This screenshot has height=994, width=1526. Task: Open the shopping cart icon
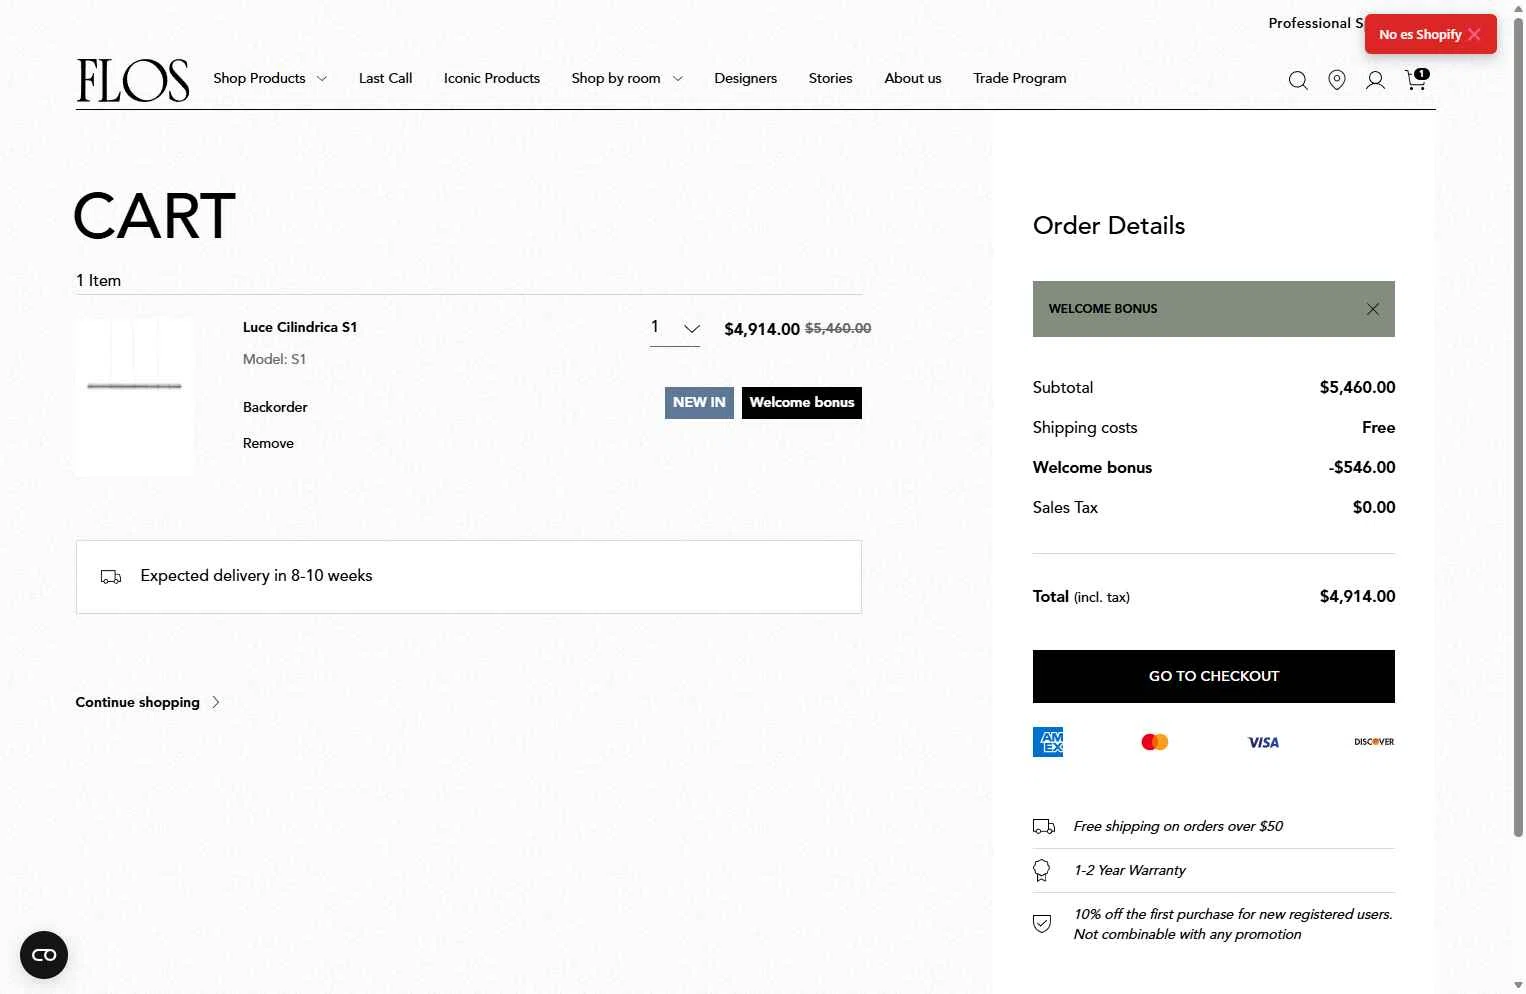[1416, 79]
